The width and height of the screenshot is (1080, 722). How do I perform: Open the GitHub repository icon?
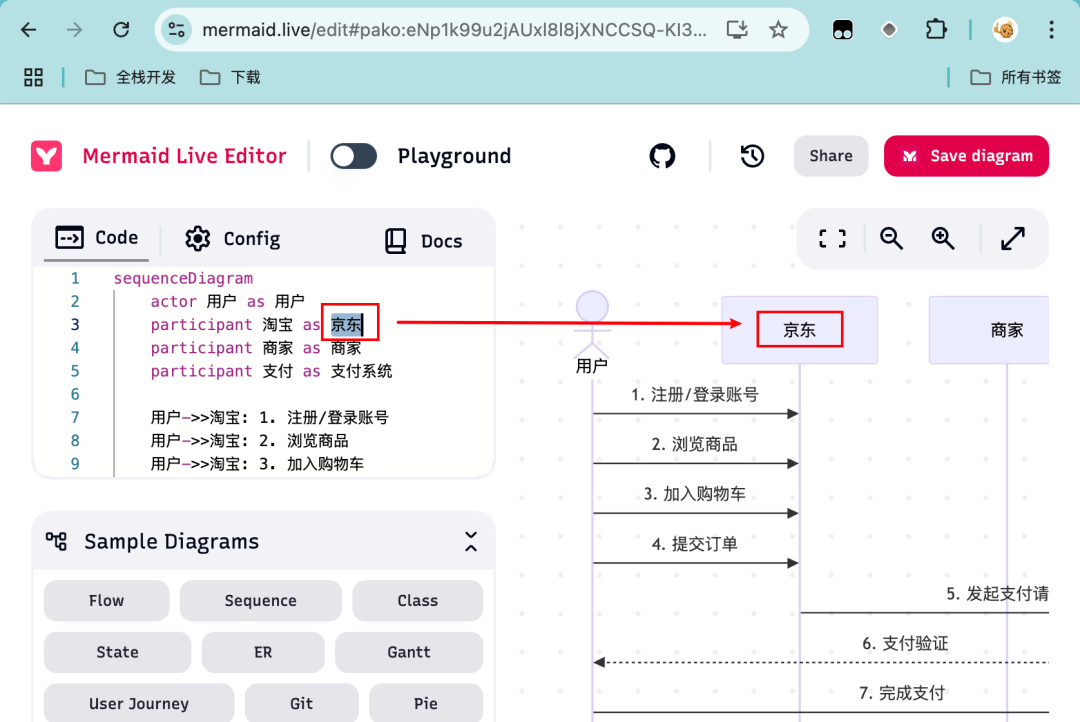click(663, 156)
